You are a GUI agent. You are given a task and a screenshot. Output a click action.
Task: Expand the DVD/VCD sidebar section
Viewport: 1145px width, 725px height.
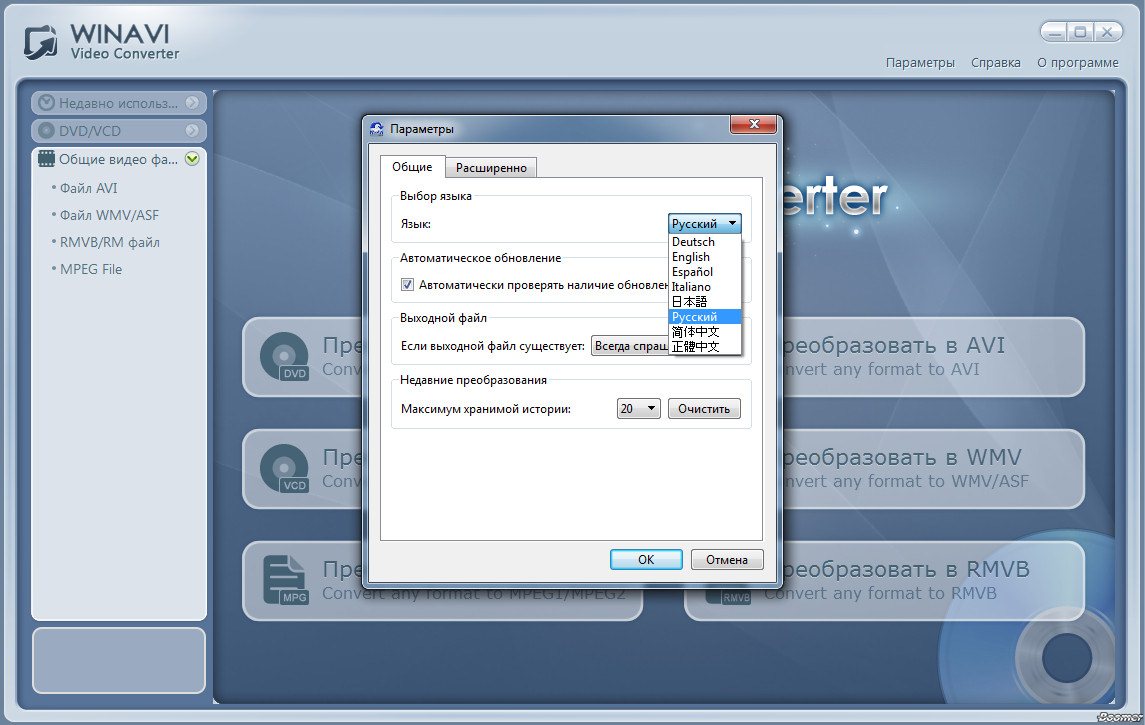coord(192,131)
